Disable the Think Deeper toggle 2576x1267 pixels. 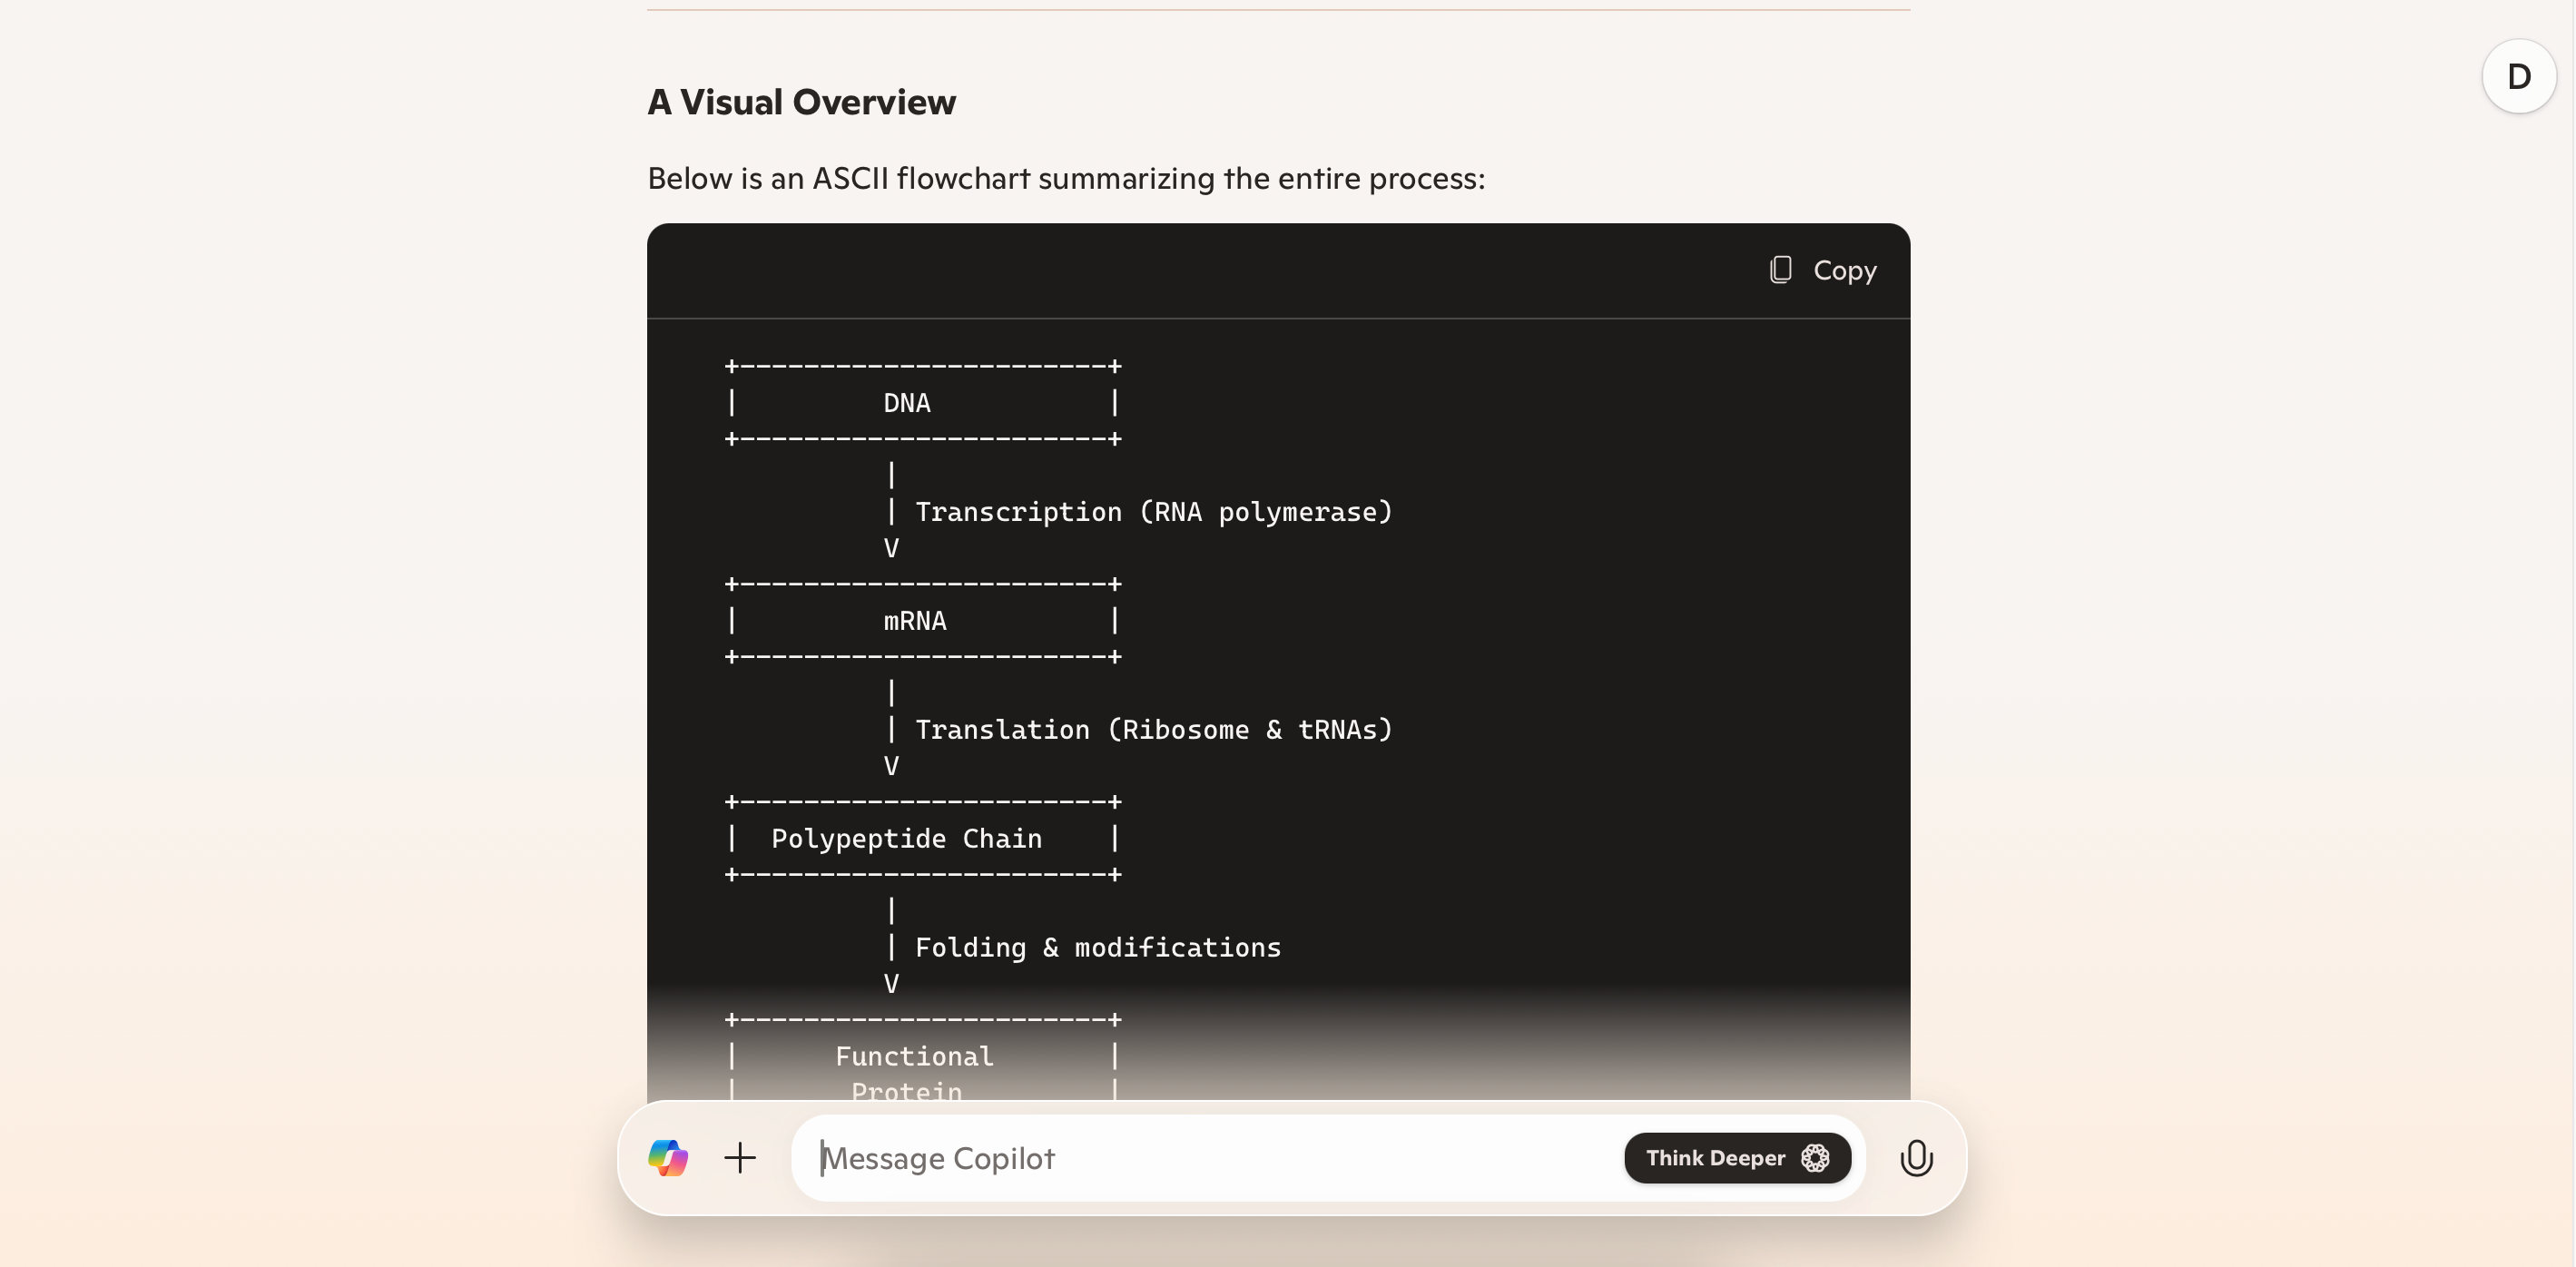(x=1737, y=1158)
